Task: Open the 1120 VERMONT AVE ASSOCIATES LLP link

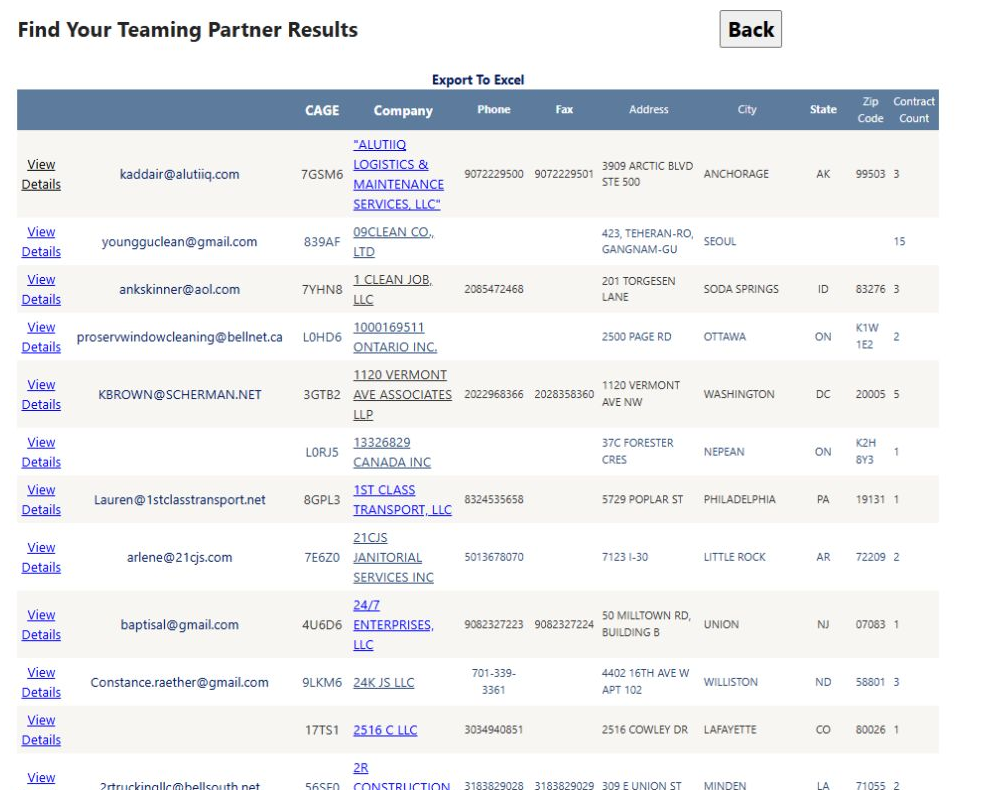Action: click(x=402, y=394)
